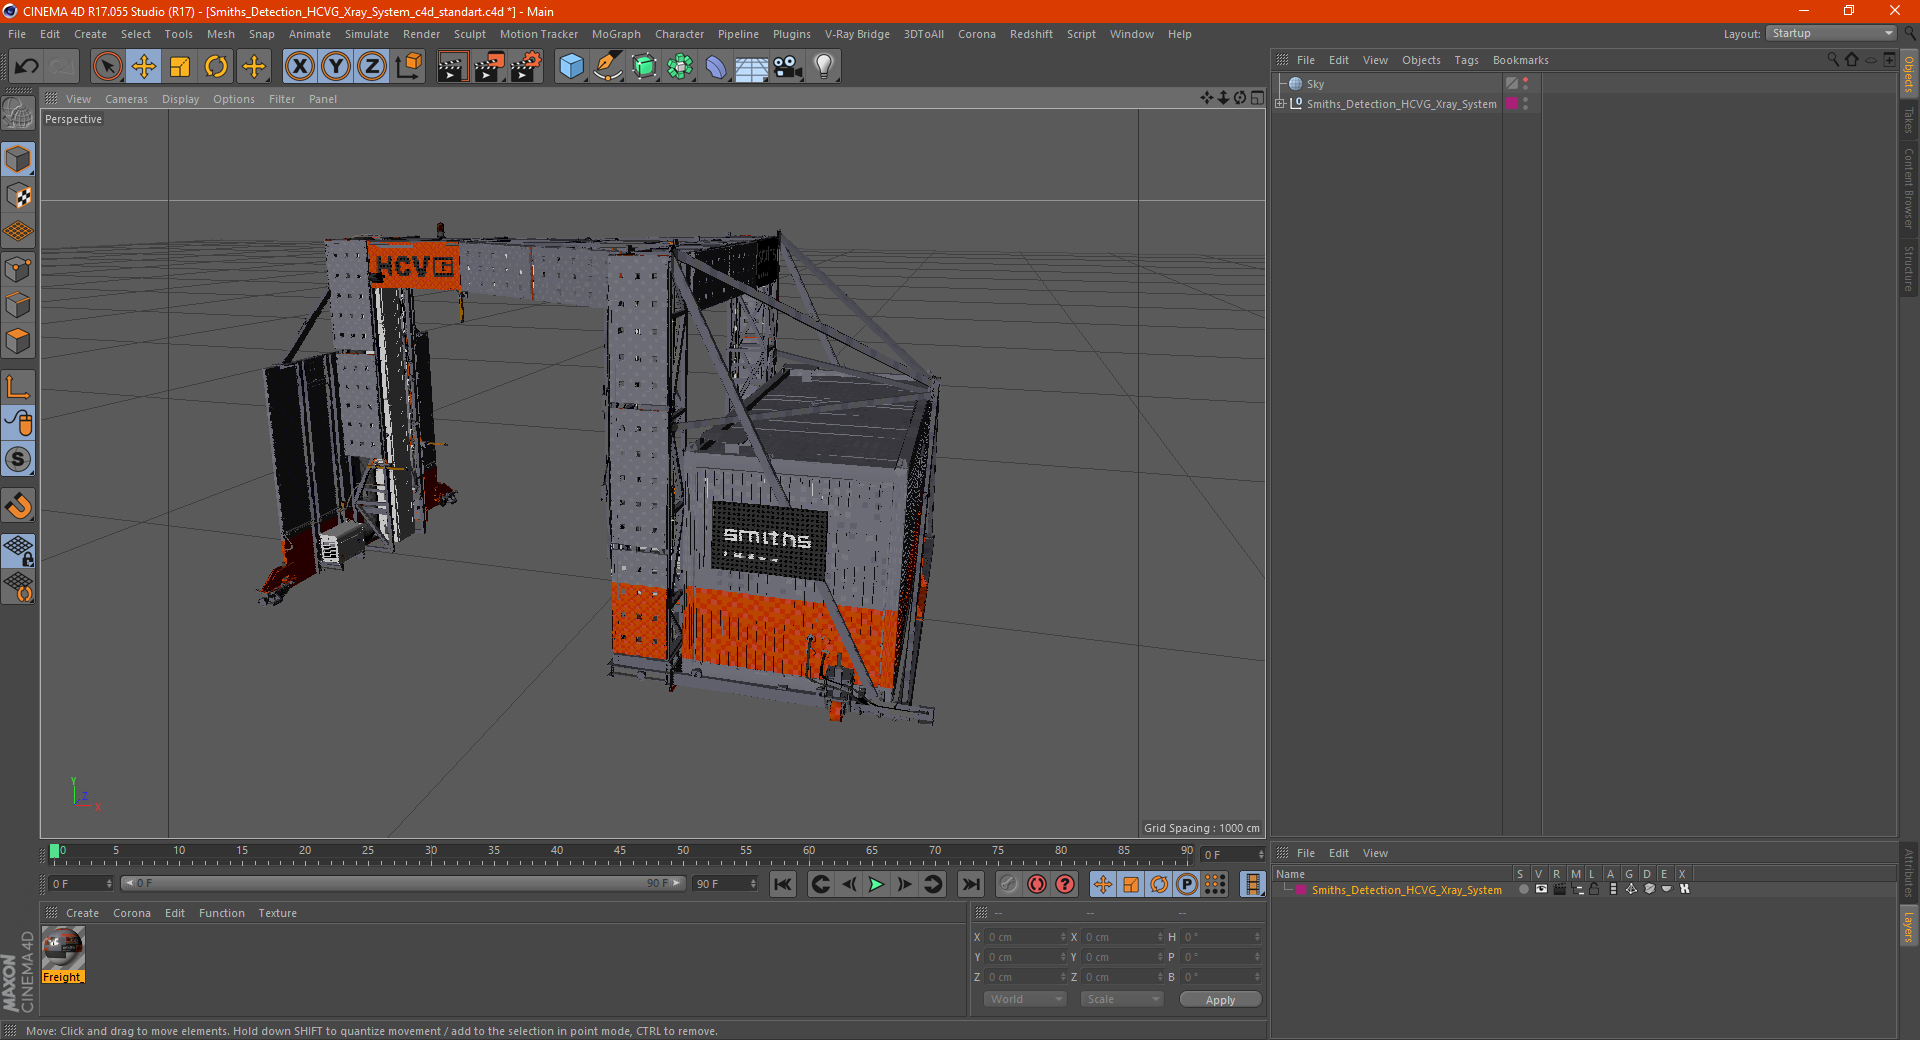This screenshot has width=1920, height=1040.
Task: Click timeline frame 45 marker
Action: [x=620, y=853]
